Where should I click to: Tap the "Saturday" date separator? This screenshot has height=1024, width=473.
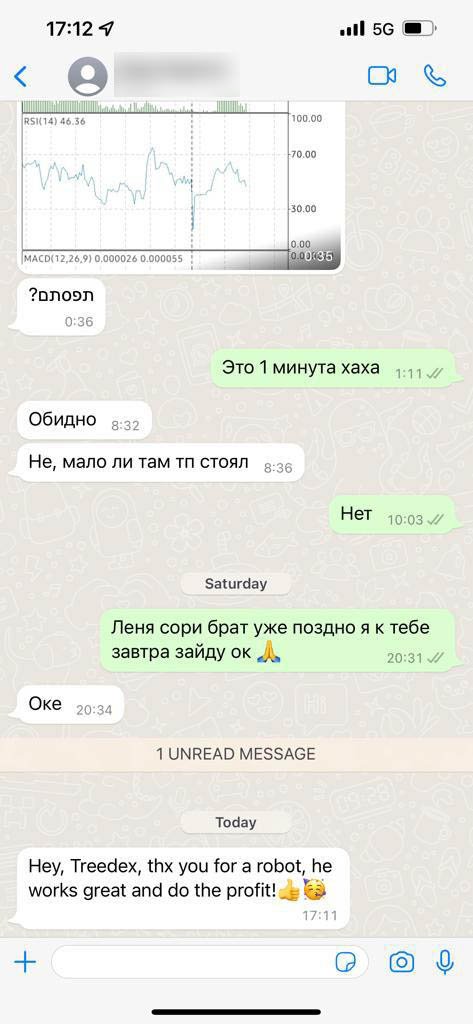pos(236,584)
